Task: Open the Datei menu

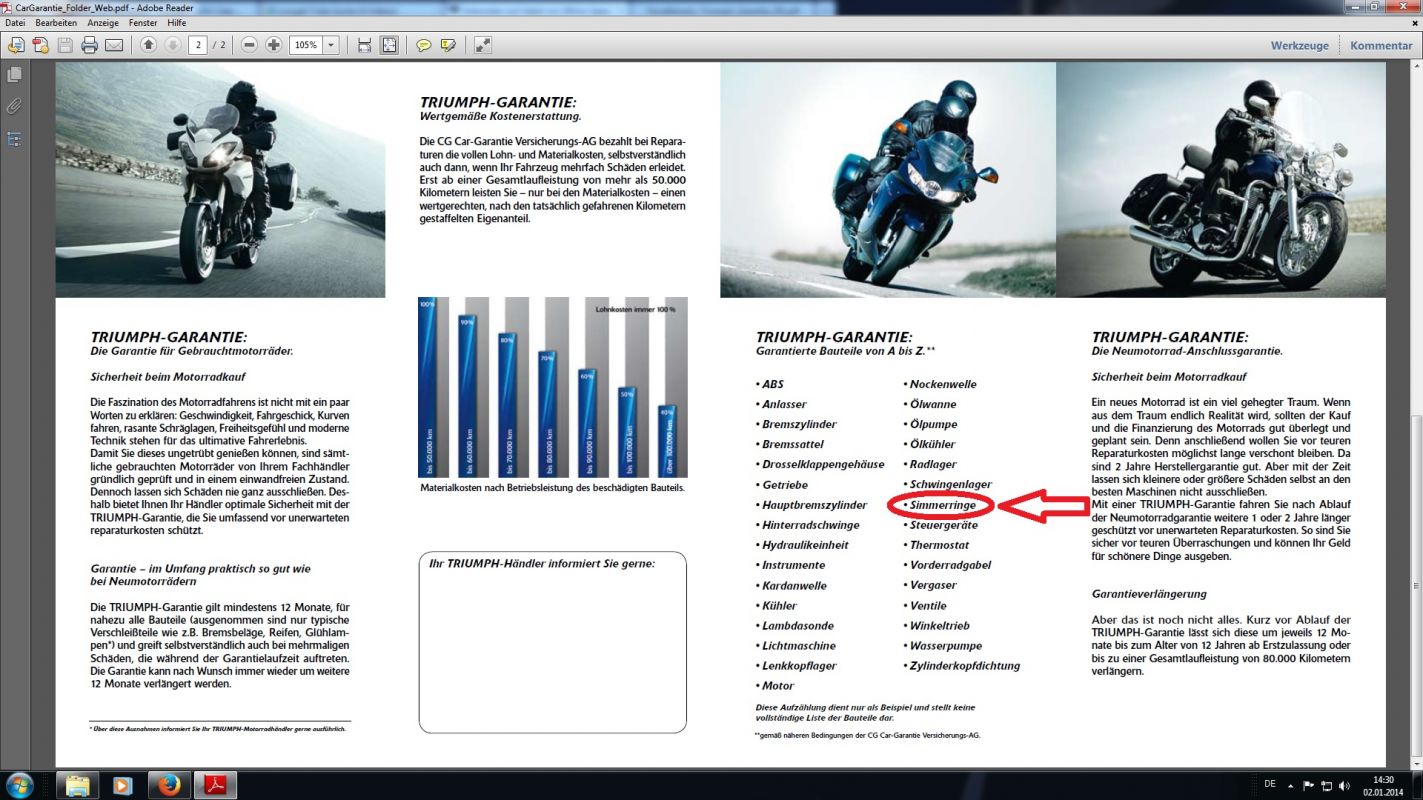Action: click(x=15, y=22)
